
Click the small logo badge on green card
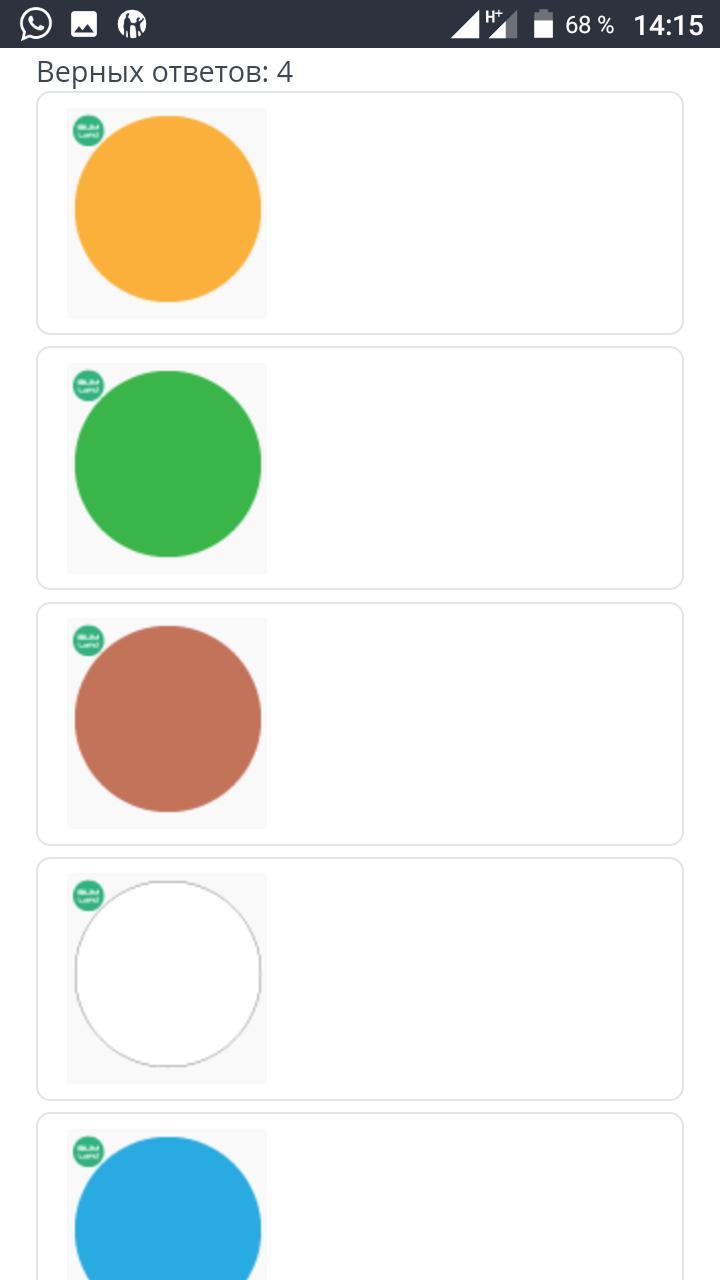point(88,386)
